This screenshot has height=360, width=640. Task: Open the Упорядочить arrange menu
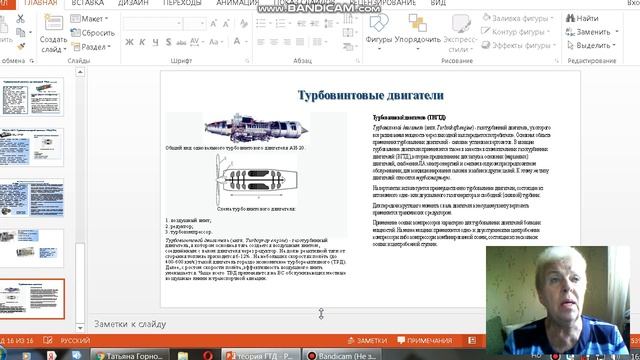pyautogui.click(x=418, y=31)
